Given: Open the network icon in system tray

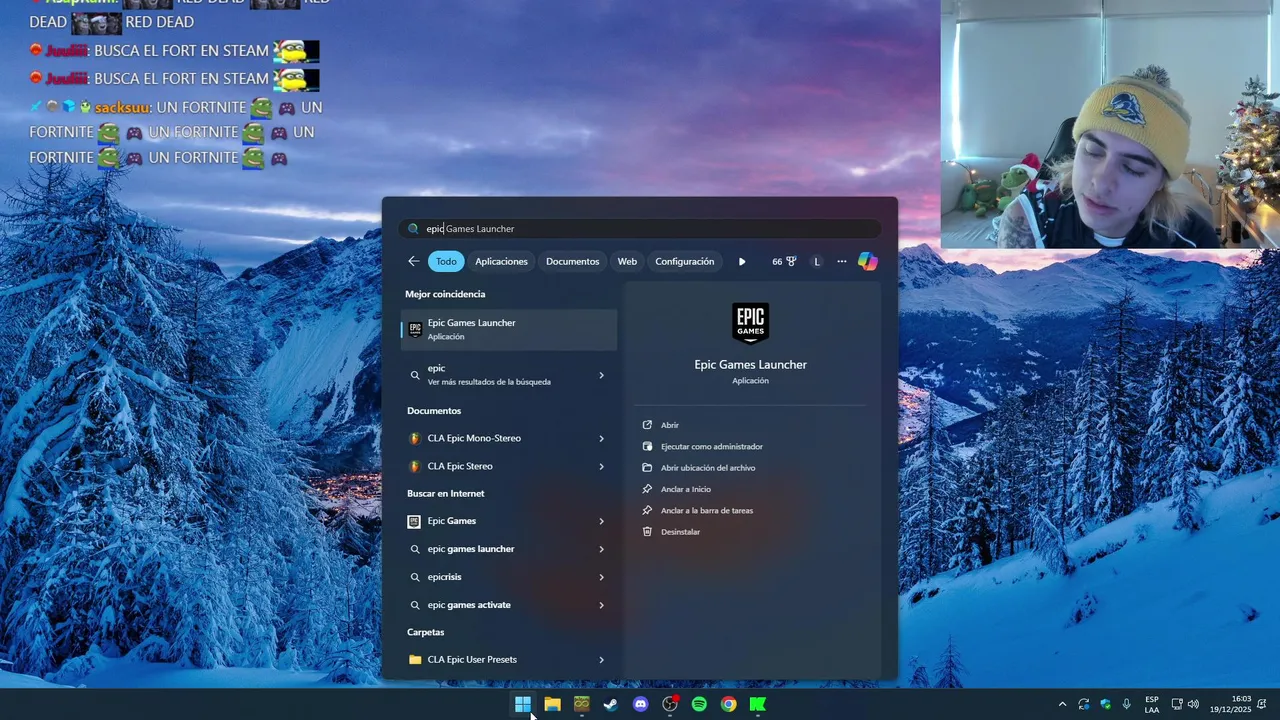Looking at the screenshot, I should tap(1177, 704).
